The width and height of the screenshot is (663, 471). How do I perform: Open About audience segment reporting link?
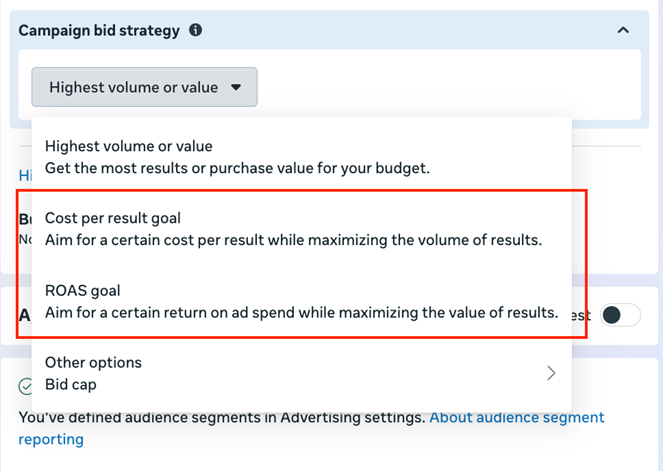pyautogui.click(x=516, y=417)
